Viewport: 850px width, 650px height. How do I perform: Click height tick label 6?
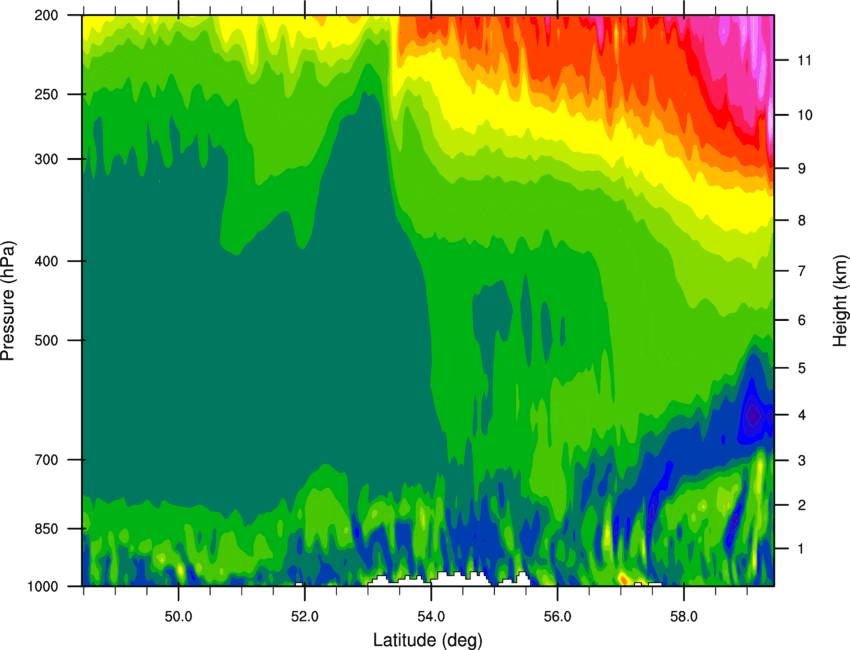[x=801, y=320]
